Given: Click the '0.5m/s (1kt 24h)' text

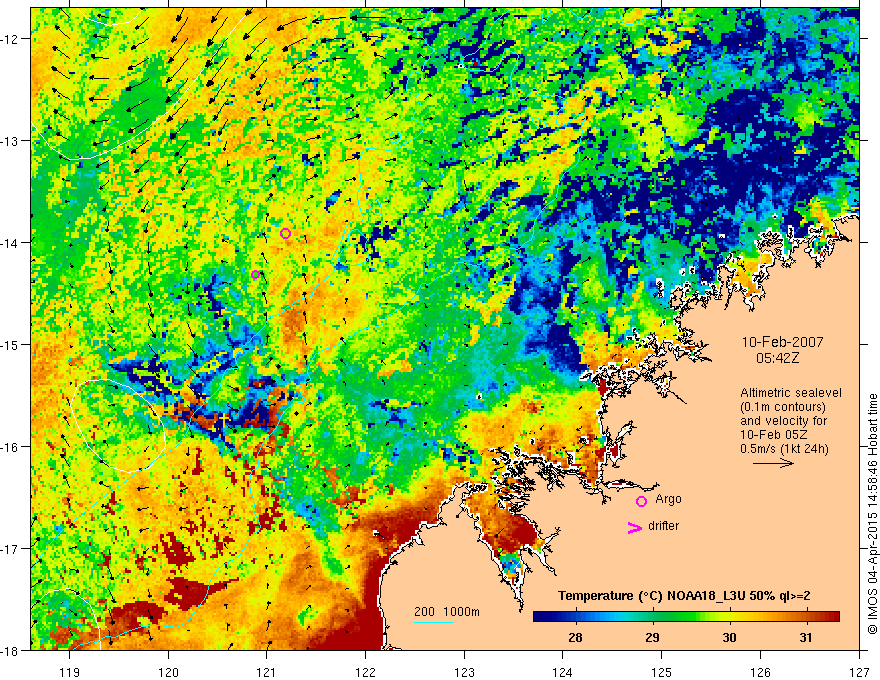Looking at the screenshot, I should click(784, 449).
